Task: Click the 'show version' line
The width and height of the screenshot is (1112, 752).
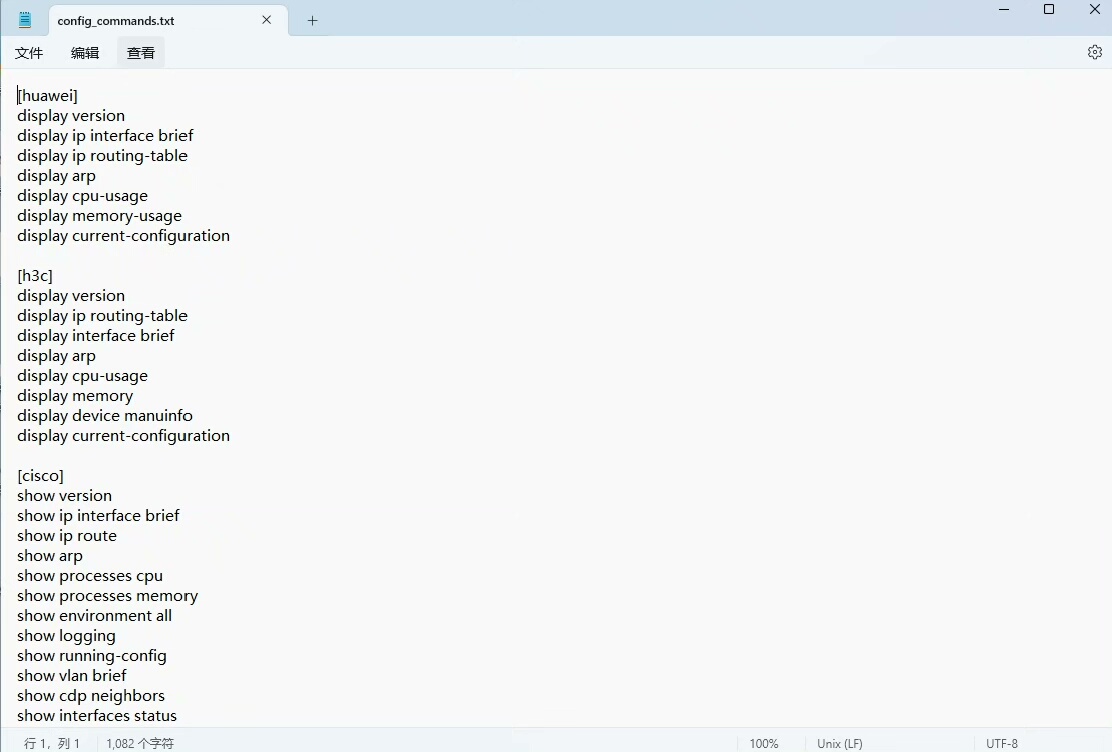Action: pos(65,496)
